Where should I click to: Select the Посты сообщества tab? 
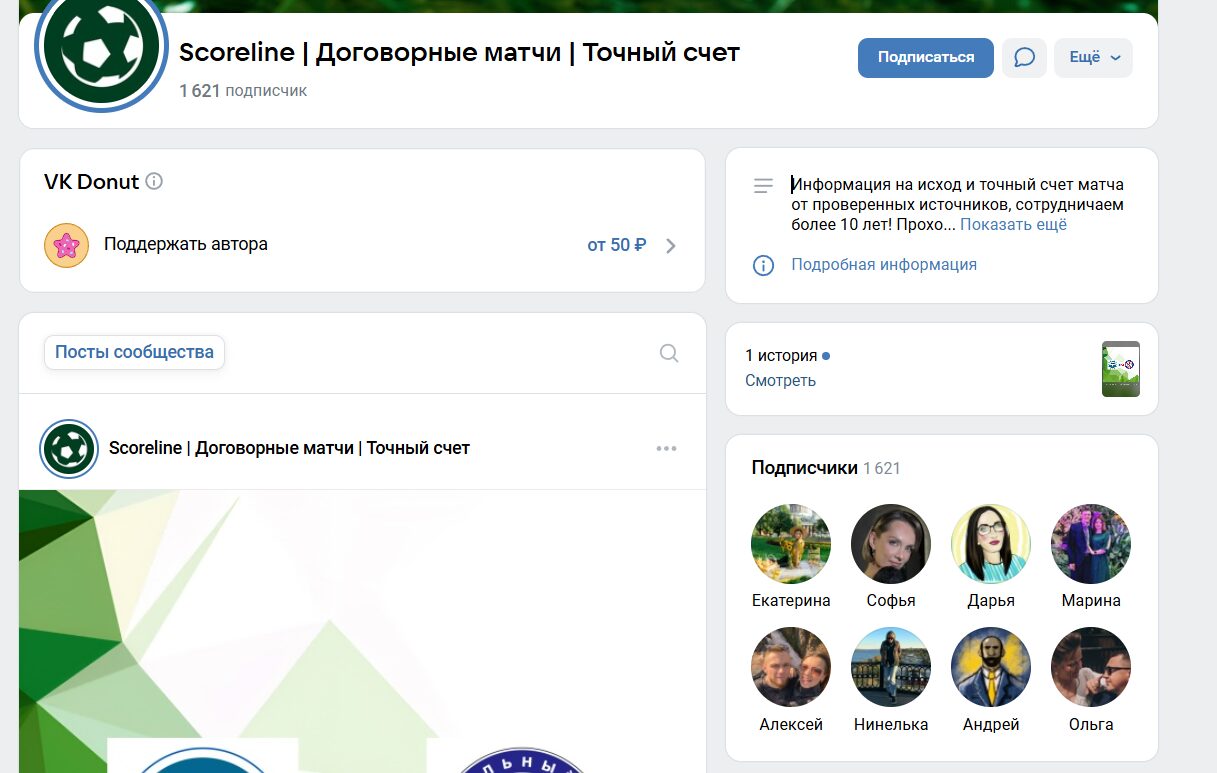tap(134, 352)
